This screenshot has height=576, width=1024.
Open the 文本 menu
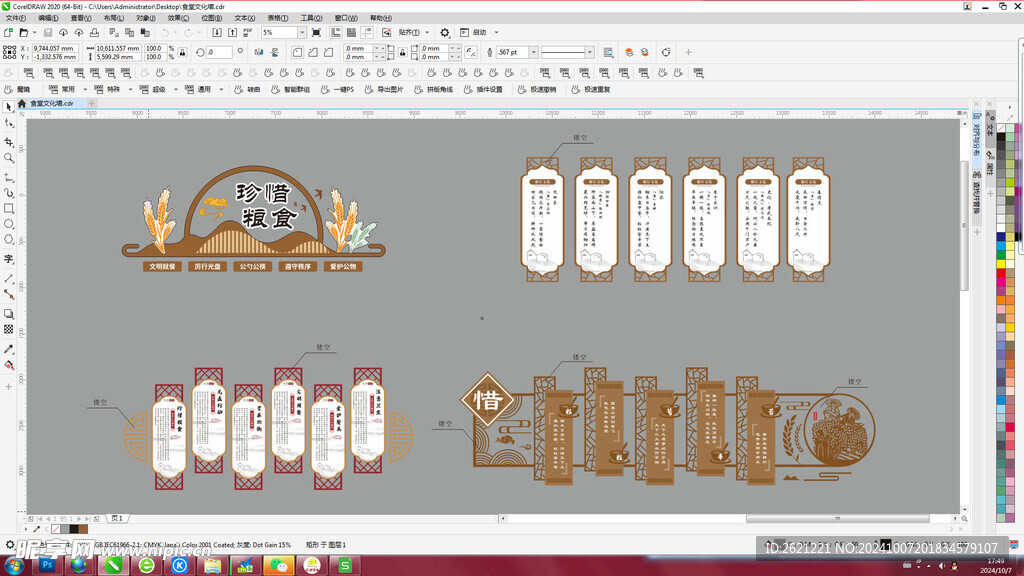click(243, 18)
